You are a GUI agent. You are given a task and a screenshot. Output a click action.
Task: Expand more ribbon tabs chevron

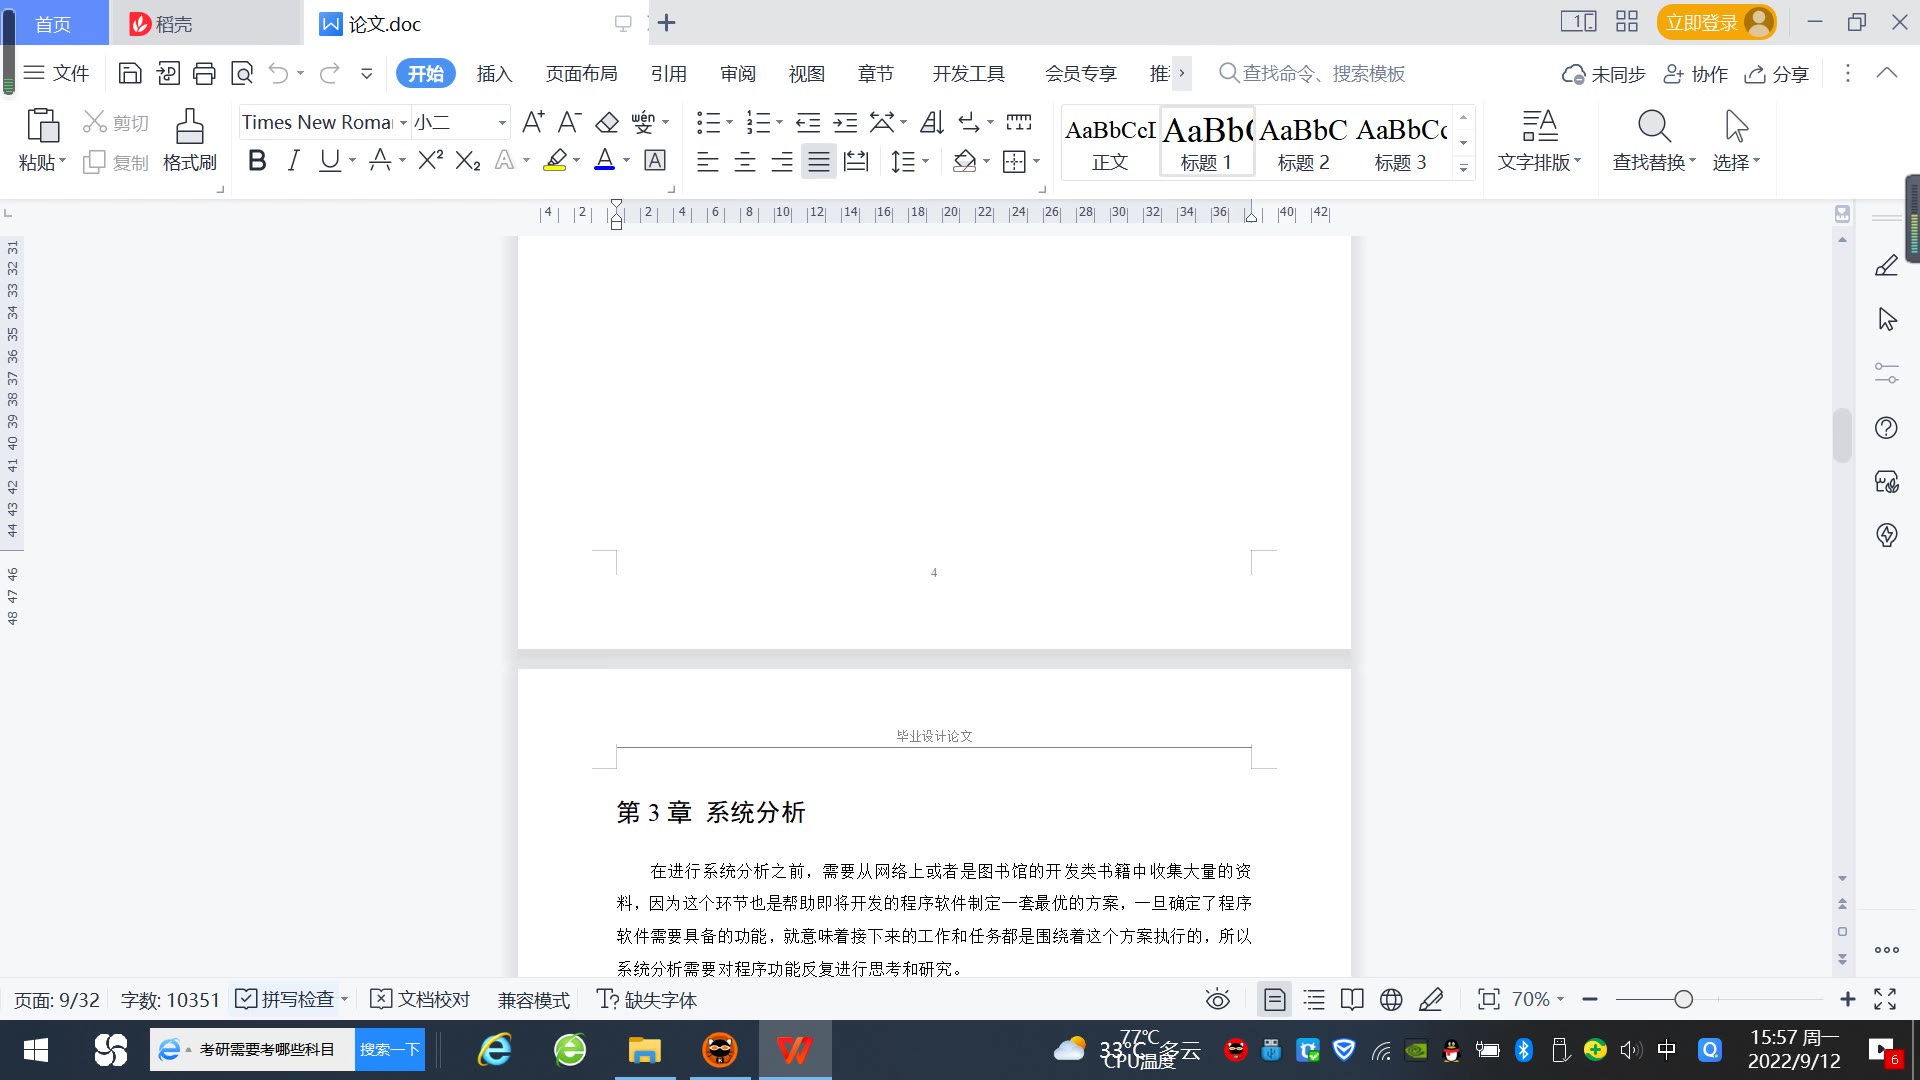[x=1181, y=73]
